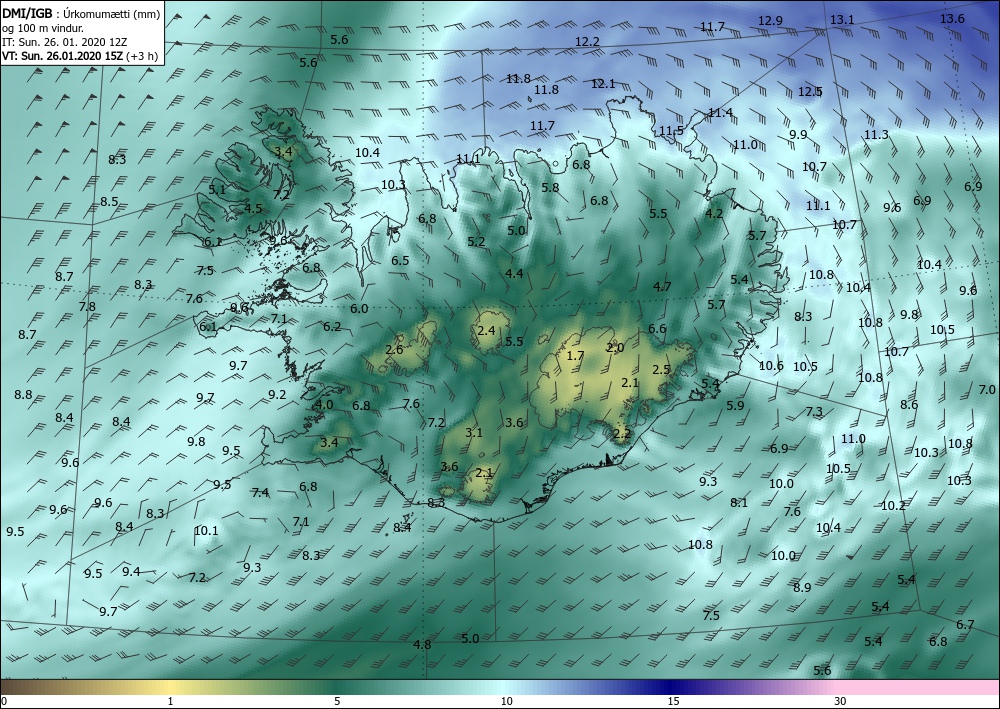This screenshot has width=1000, height=709.
Task: Click the 6.0 value label
Action: pos(359,309)
